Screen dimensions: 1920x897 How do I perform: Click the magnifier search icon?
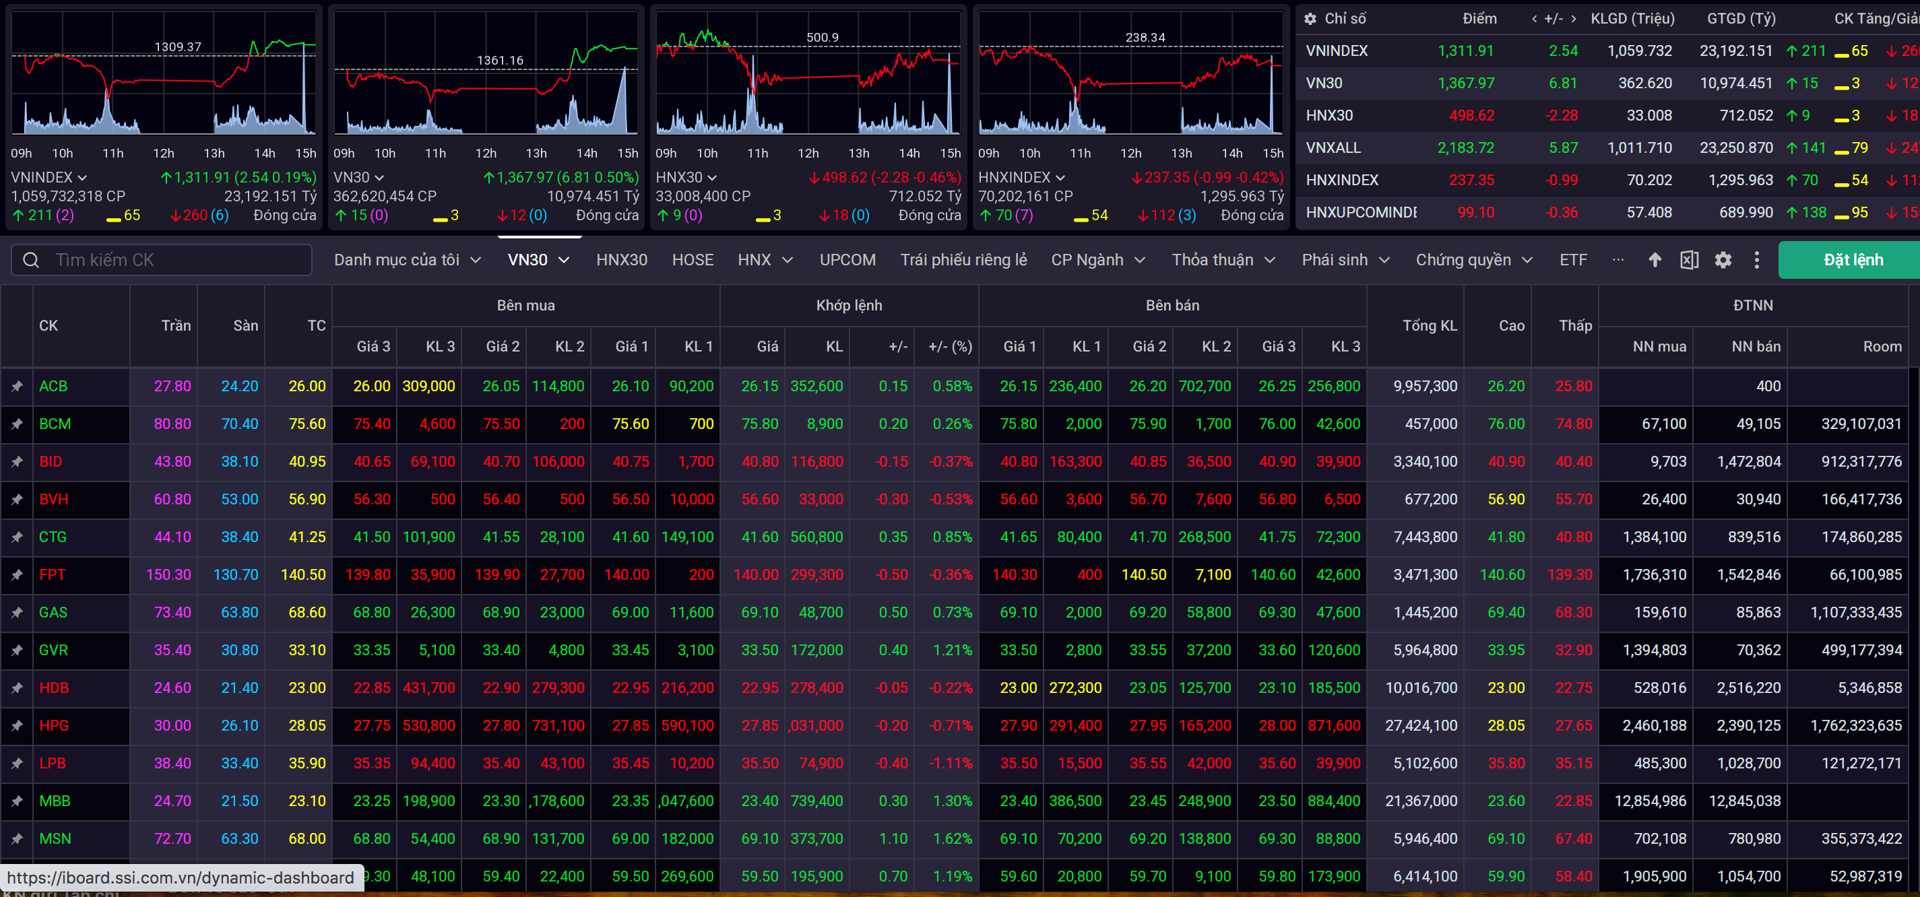pyautogui.click(x=31, y=260)
